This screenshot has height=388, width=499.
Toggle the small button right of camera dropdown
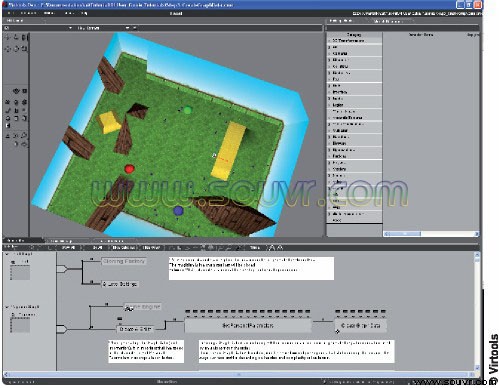(135, 28)
